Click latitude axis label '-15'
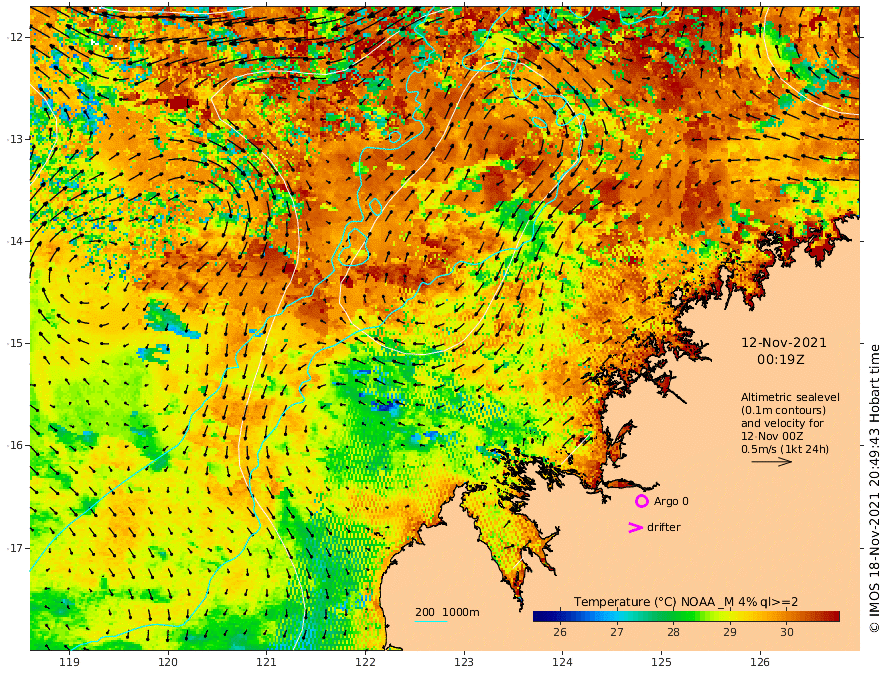Screen dimensions: 880x680 pos(15,343)
